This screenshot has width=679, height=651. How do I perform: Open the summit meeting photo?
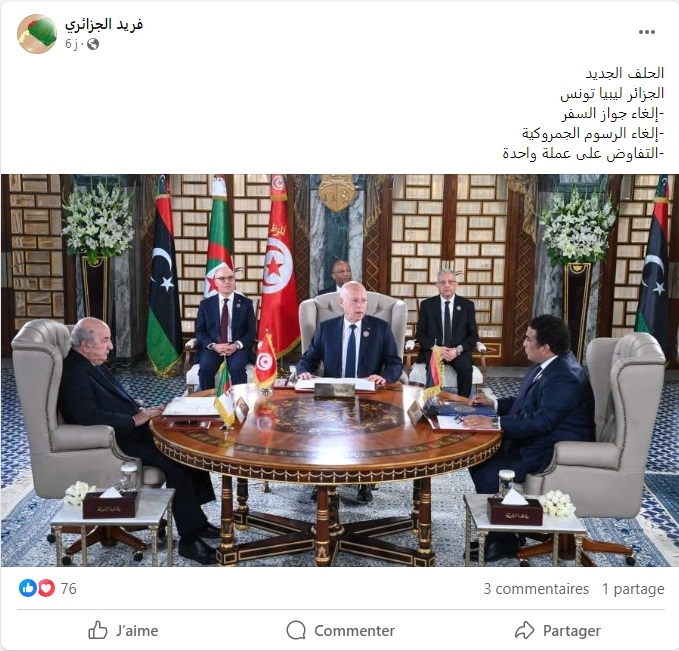(340, 370)
